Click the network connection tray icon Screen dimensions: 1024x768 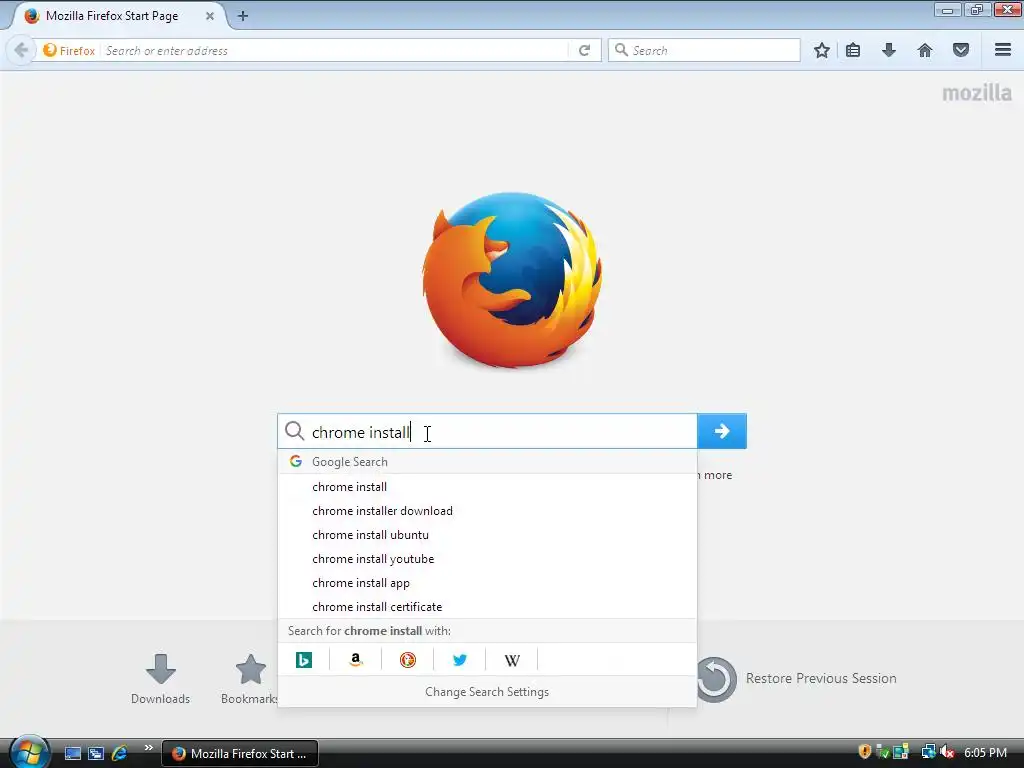pos(928,752)
